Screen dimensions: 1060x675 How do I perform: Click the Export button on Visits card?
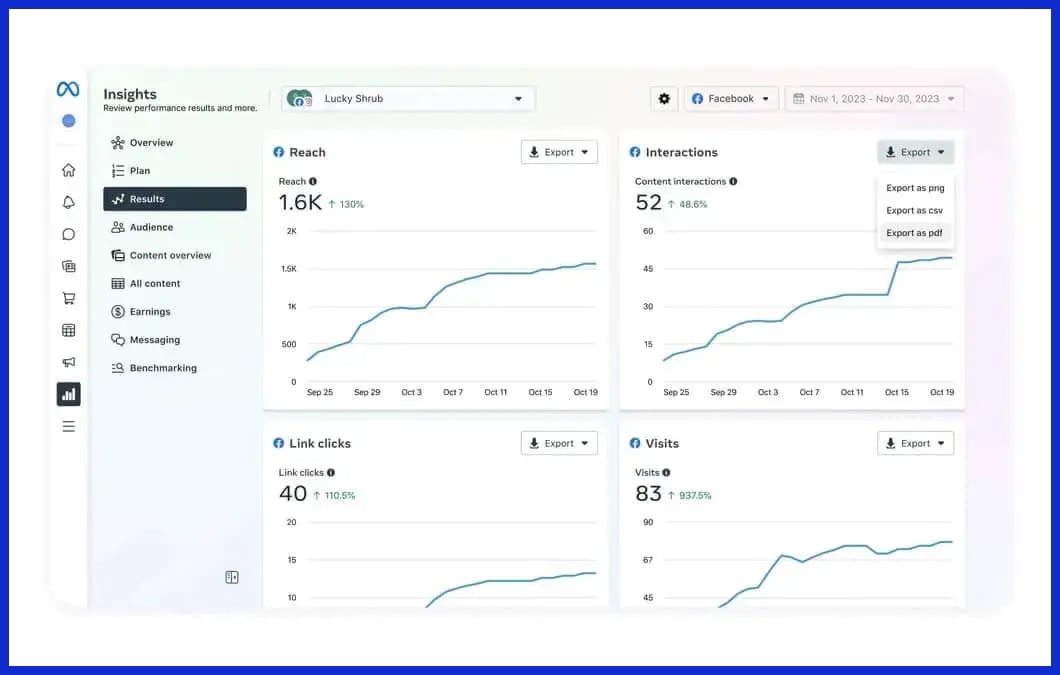pos(915,443)
